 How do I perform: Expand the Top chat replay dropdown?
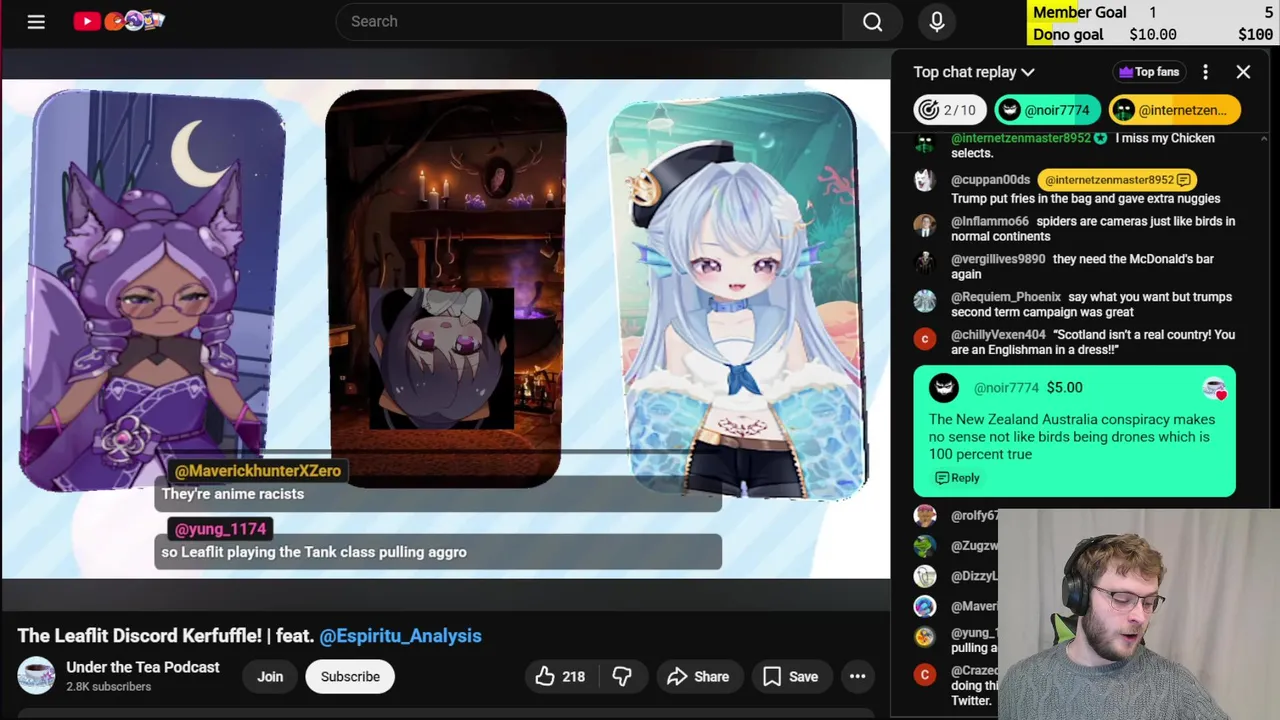(x=974, y=72)
